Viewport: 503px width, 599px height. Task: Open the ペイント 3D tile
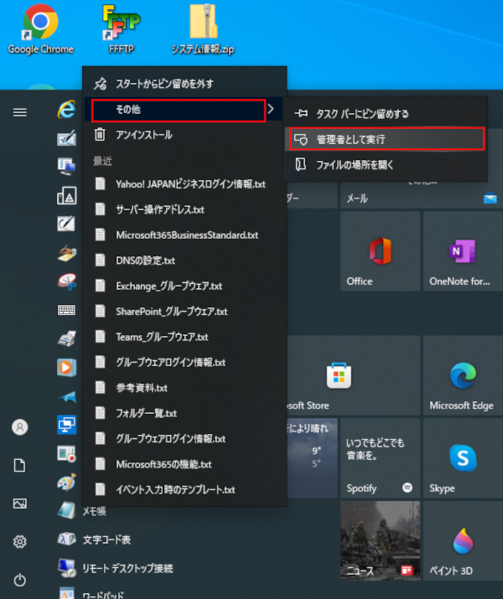463,541
